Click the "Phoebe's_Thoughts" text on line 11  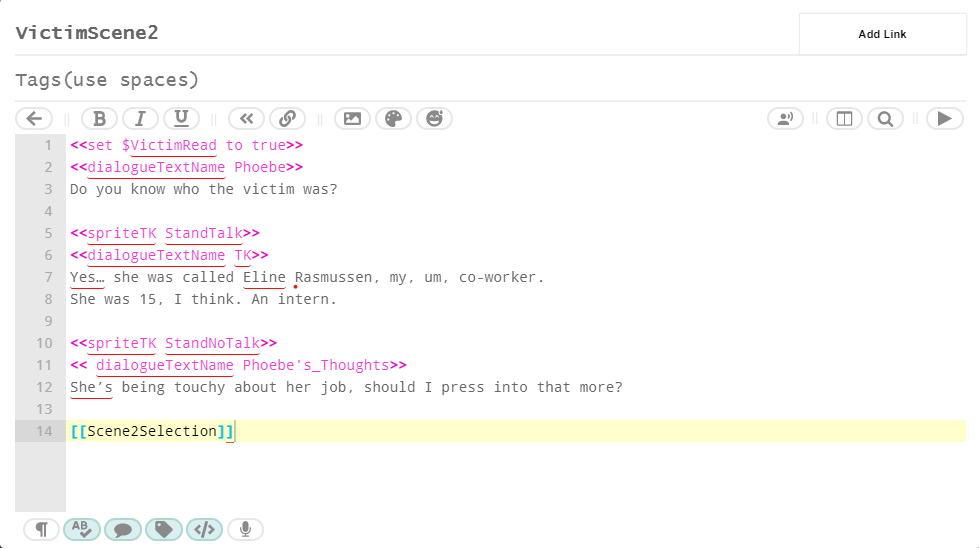(x=316, y=365)
